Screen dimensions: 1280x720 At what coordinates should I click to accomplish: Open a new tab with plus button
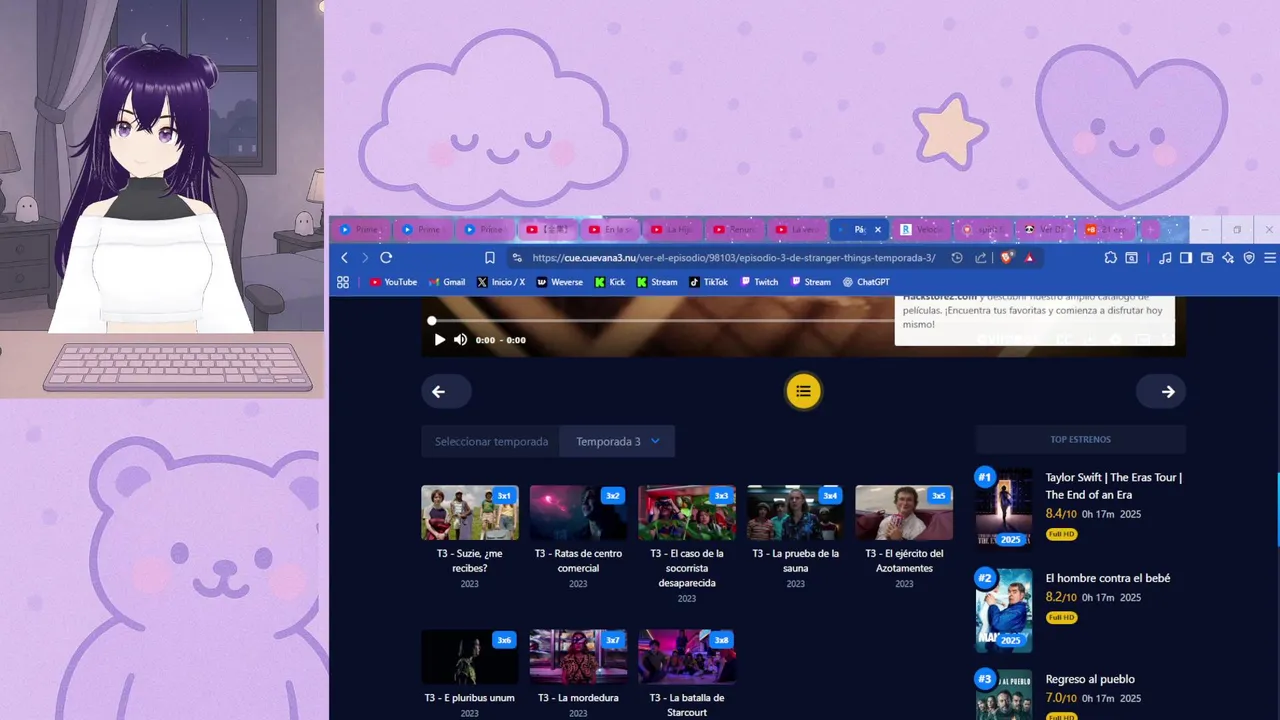pos(1150,230)
